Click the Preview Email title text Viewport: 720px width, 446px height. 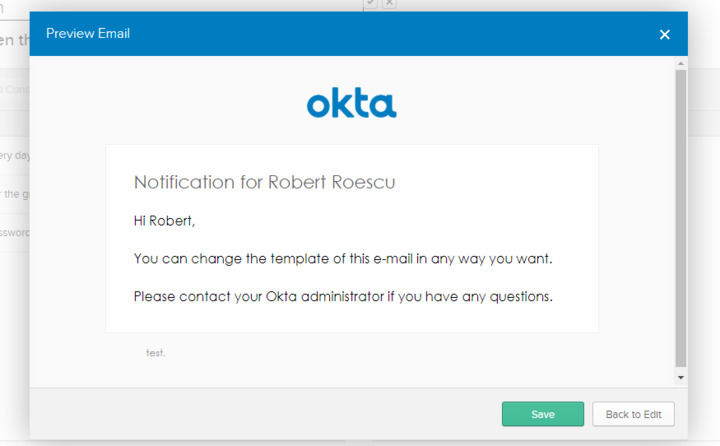88,34
